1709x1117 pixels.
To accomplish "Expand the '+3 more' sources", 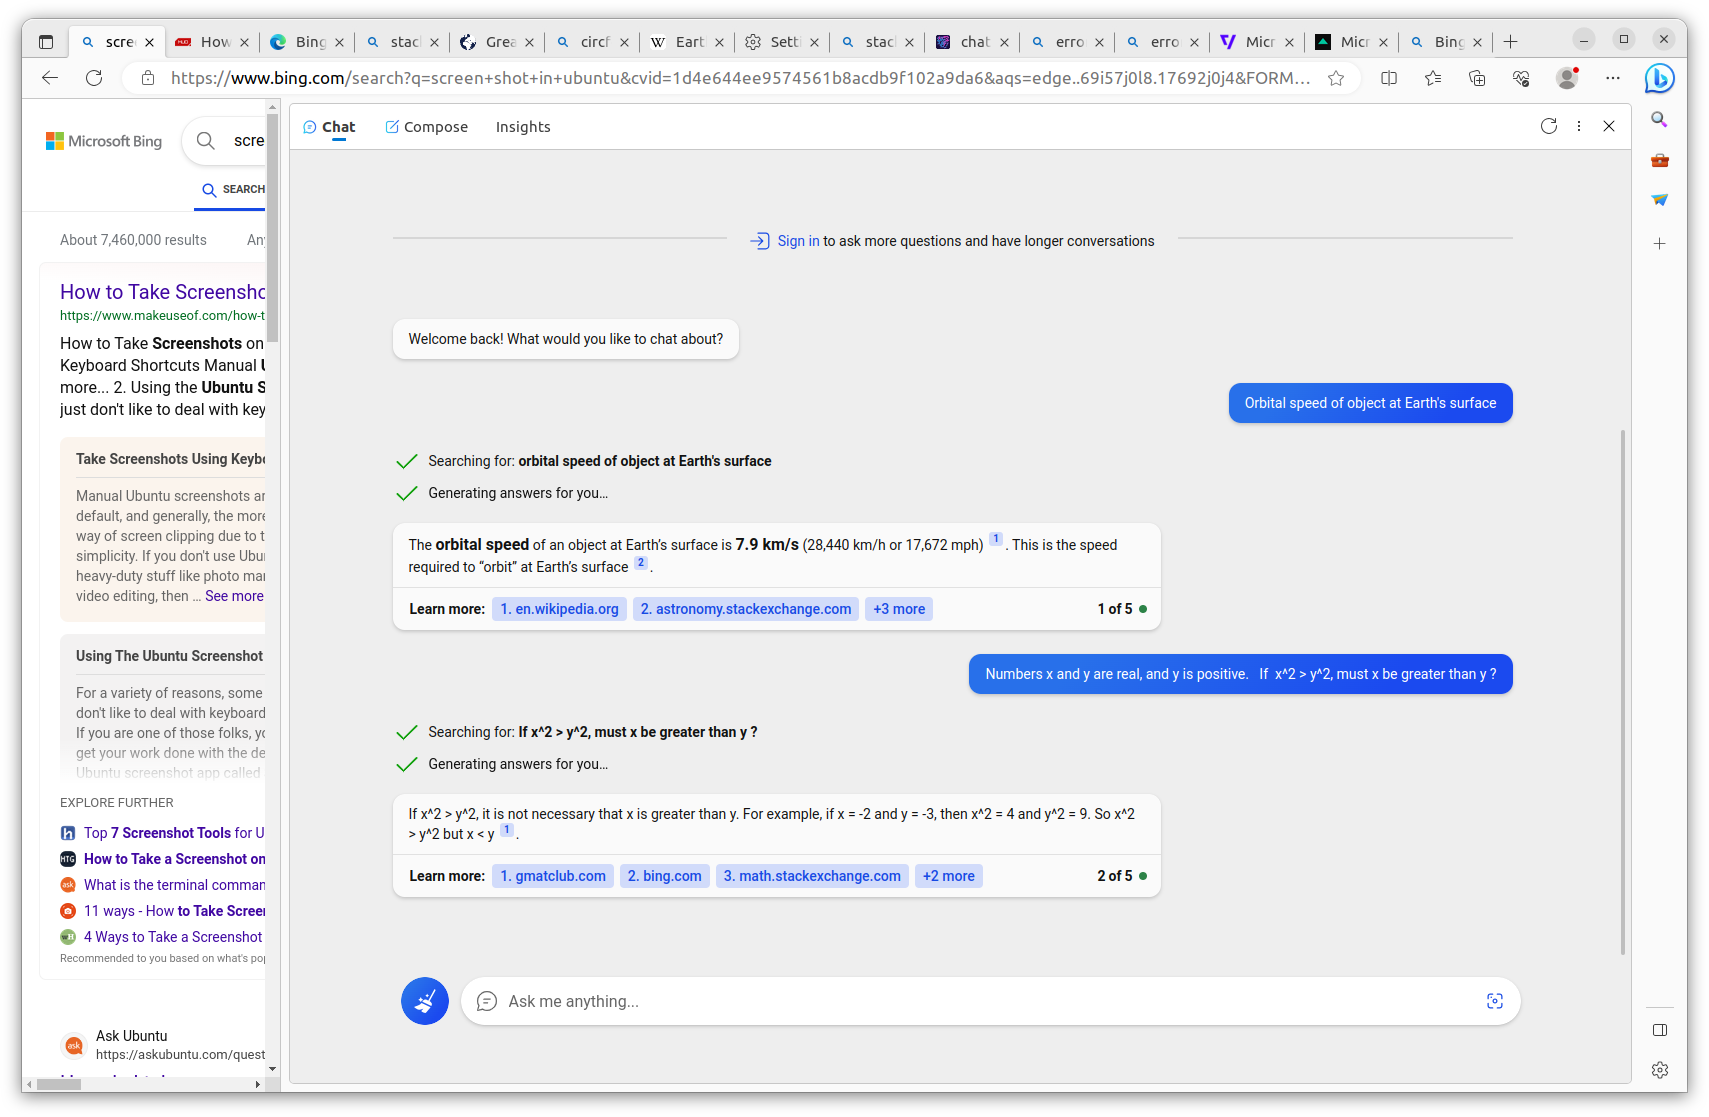I will point(898,609).
